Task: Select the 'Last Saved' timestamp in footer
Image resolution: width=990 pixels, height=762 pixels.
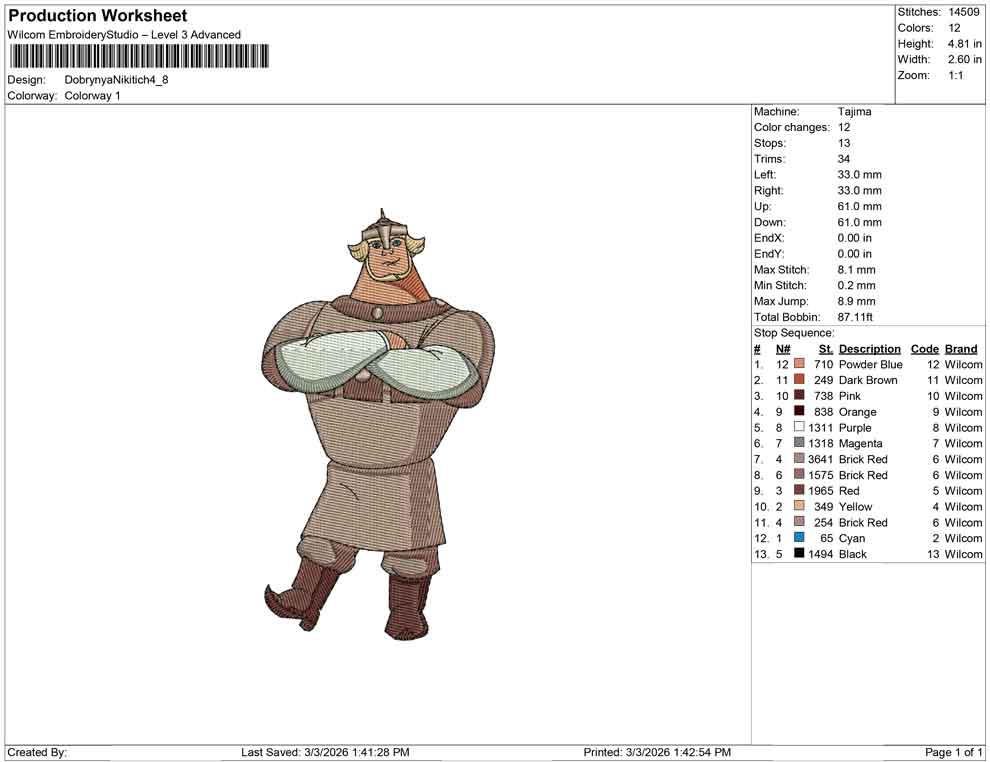Action: point(325,752)
